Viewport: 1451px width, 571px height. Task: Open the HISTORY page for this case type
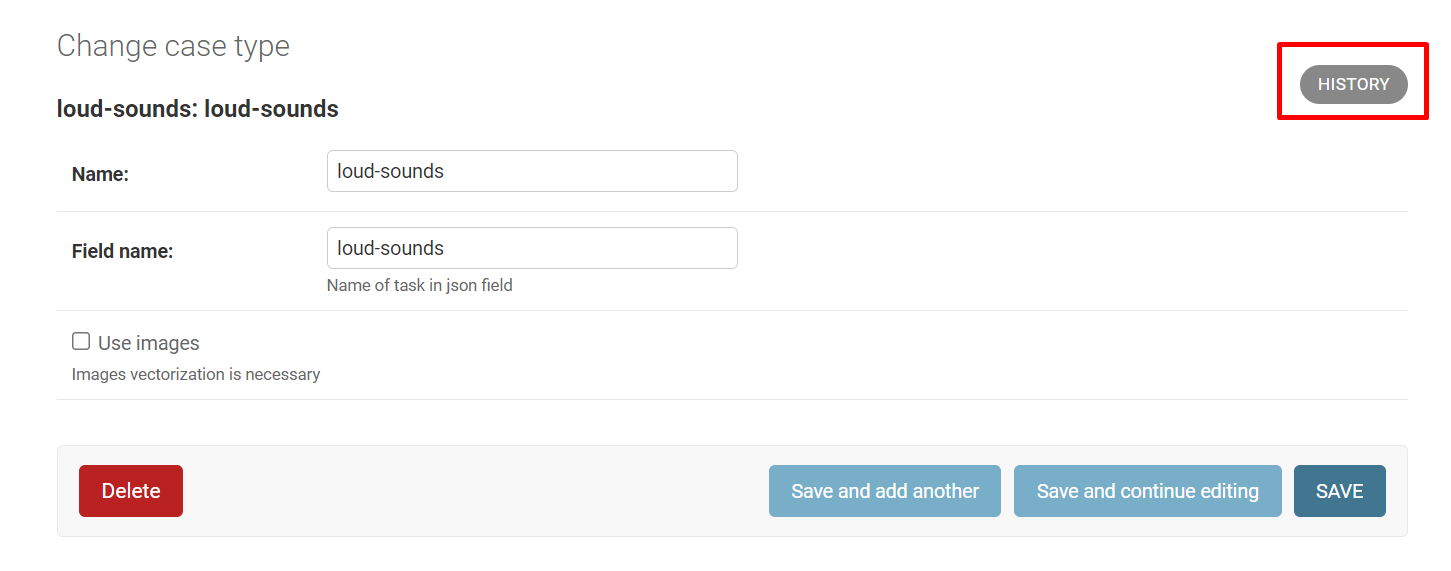coord(1353,85)
